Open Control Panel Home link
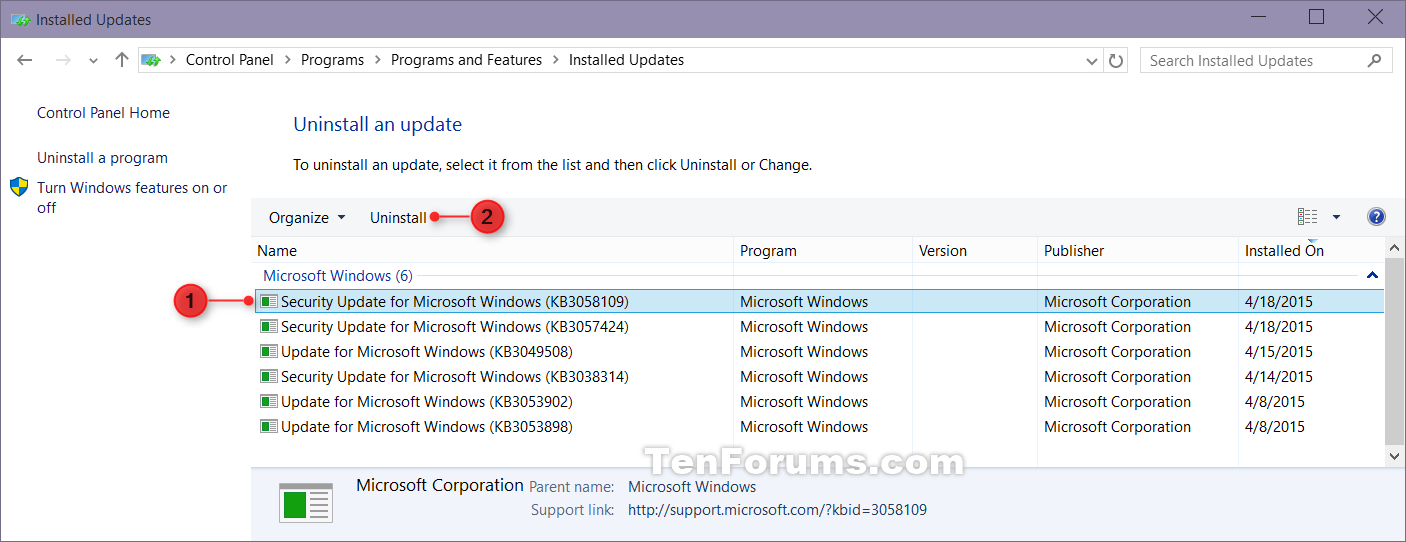Image resolution: width=1406 pixels, height=542 pixels. point(103,113)
